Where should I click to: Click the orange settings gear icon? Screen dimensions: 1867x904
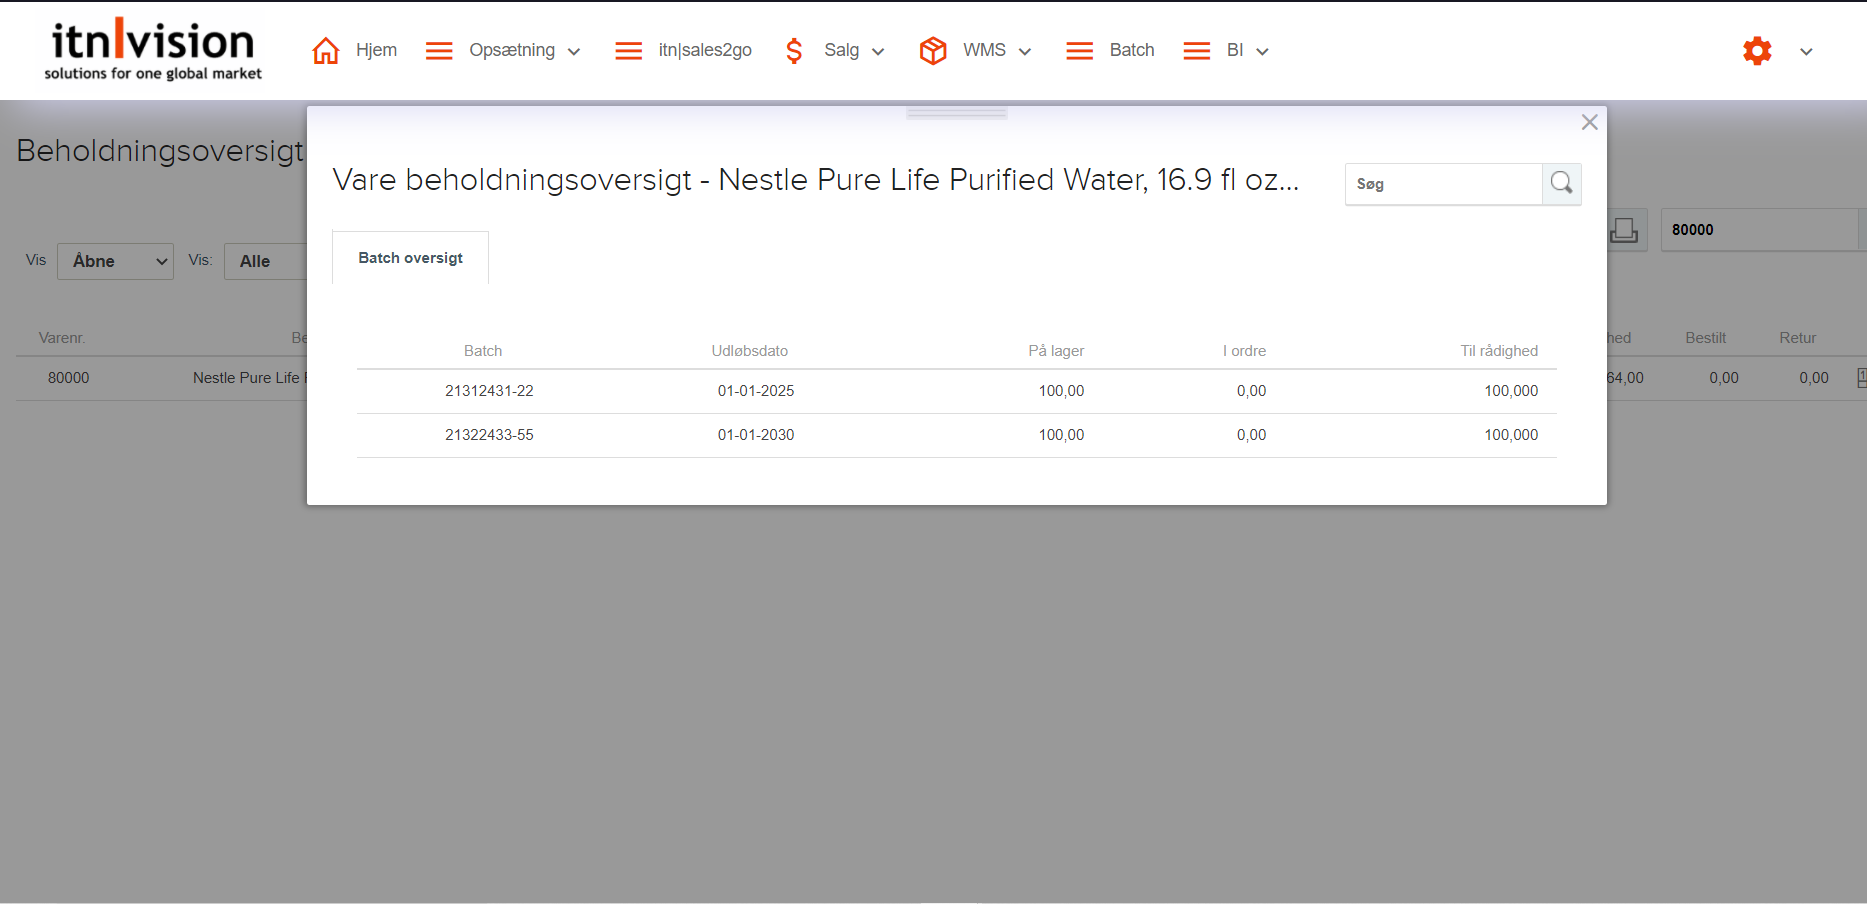[x=1757, y=51]
